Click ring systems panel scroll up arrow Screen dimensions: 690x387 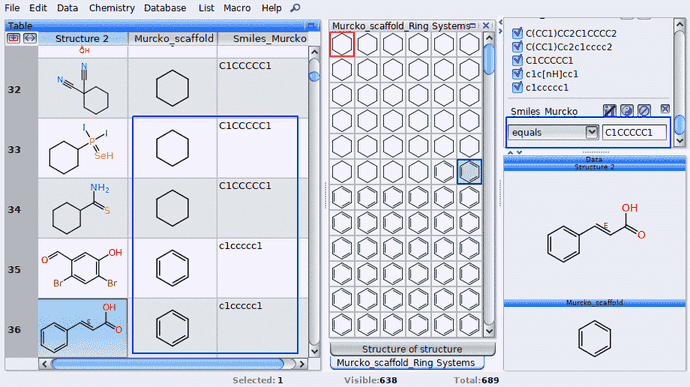pos(488,38)
